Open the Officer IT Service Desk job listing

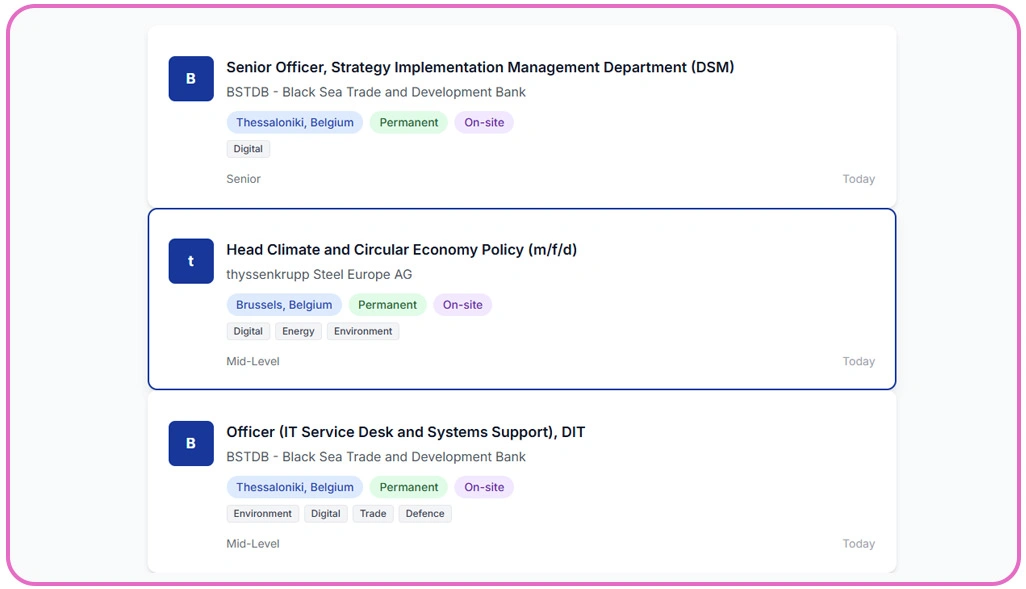click(406, 432)
